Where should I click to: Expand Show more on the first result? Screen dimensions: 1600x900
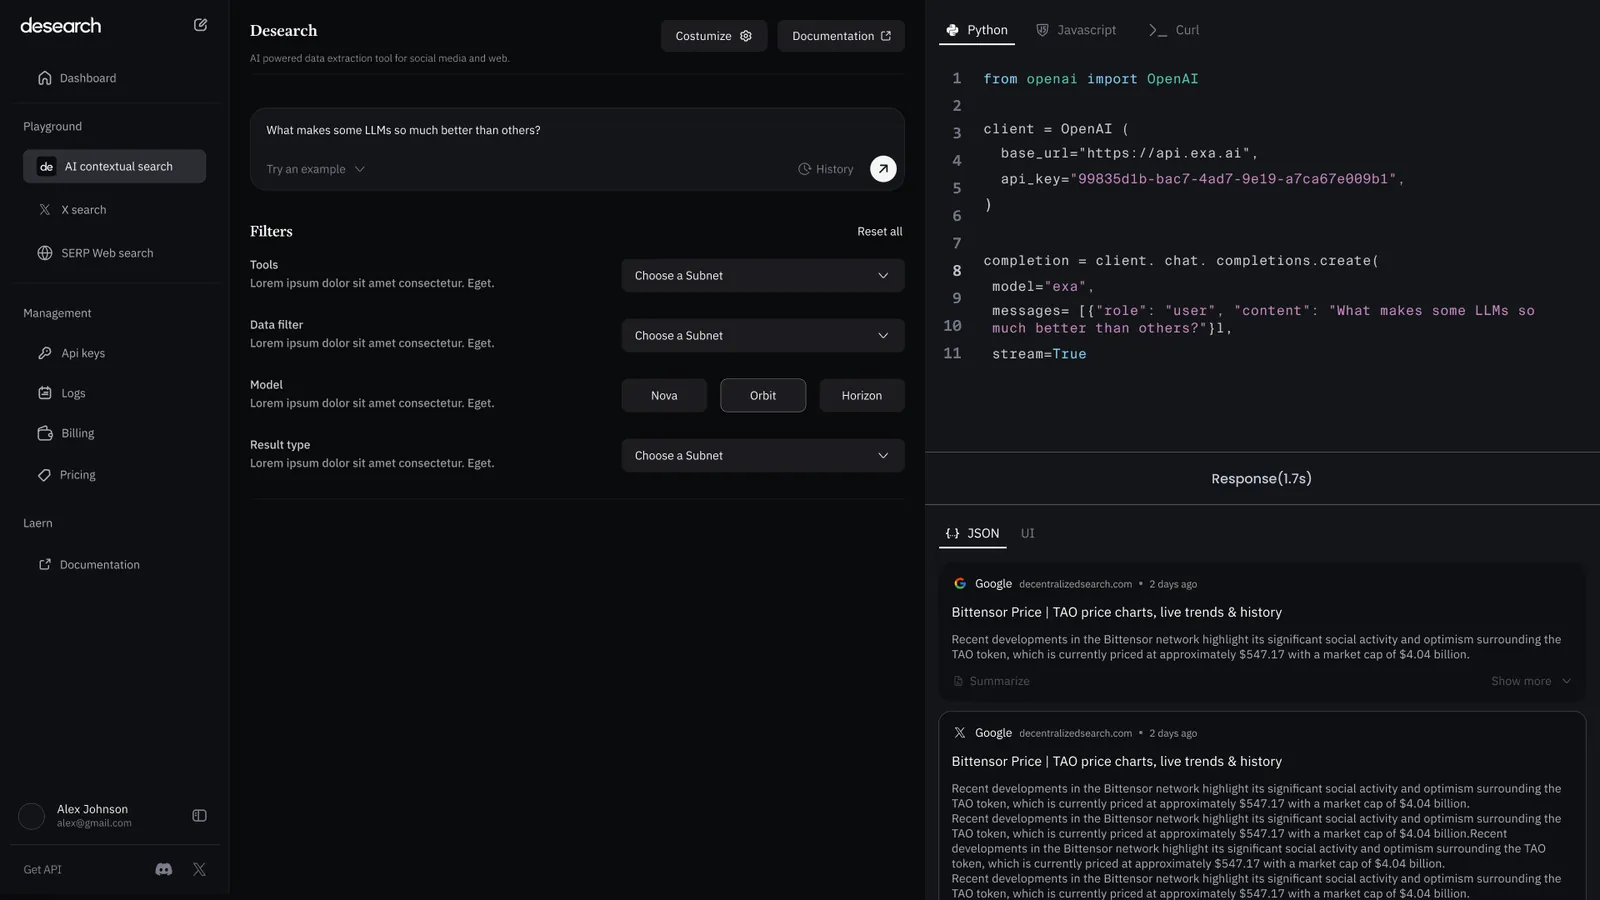click(1531, 681)
